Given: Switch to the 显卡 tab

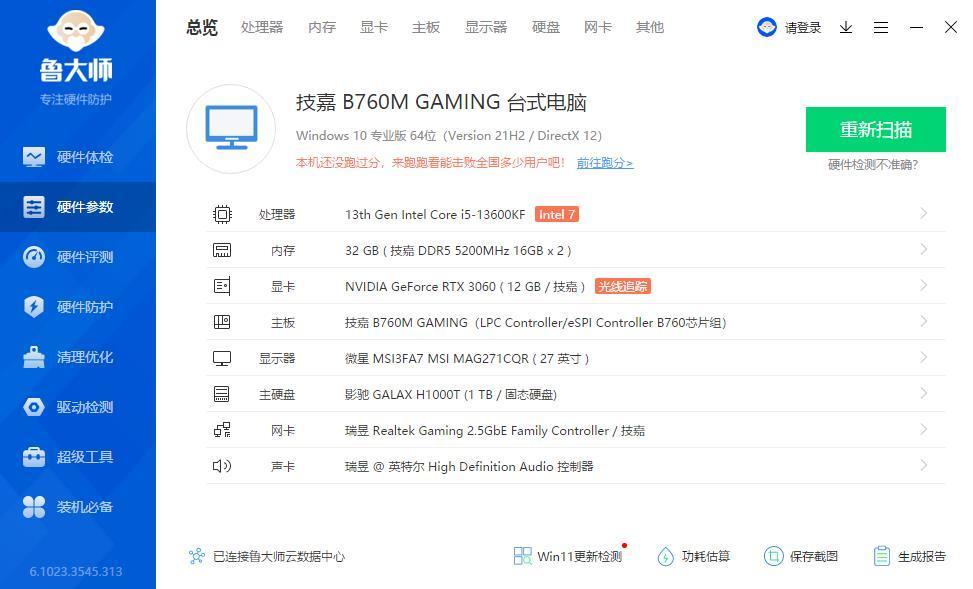Looking at the screenshot, I should pos(374,27).
